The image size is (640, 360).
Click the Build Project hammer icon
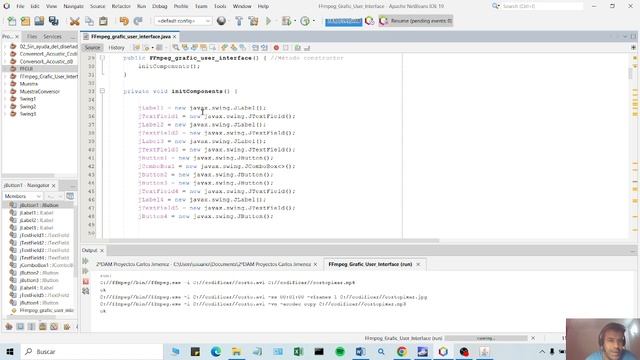click(x=239, y=21)
